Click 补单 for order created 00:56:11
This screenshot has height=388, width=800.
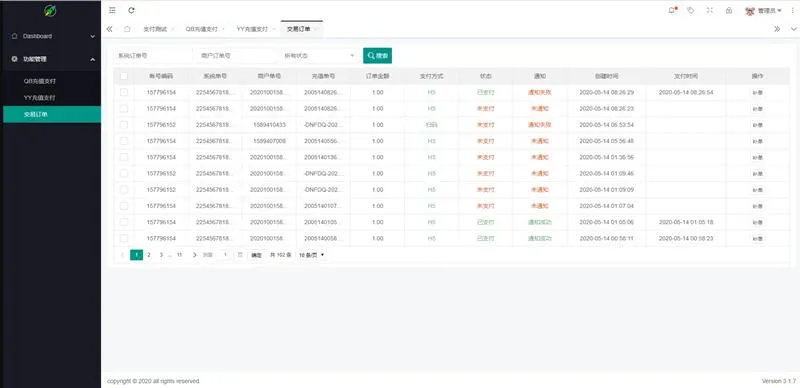(x=758, y=239)
